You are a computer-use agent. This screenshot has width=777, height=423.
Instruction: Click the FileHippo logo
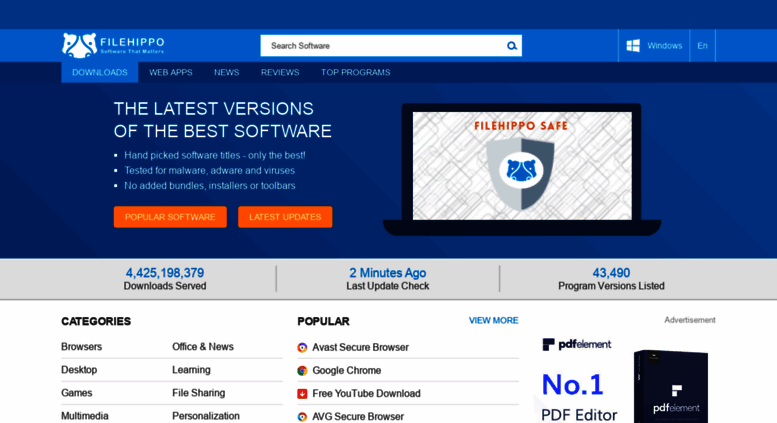(113, 45)
